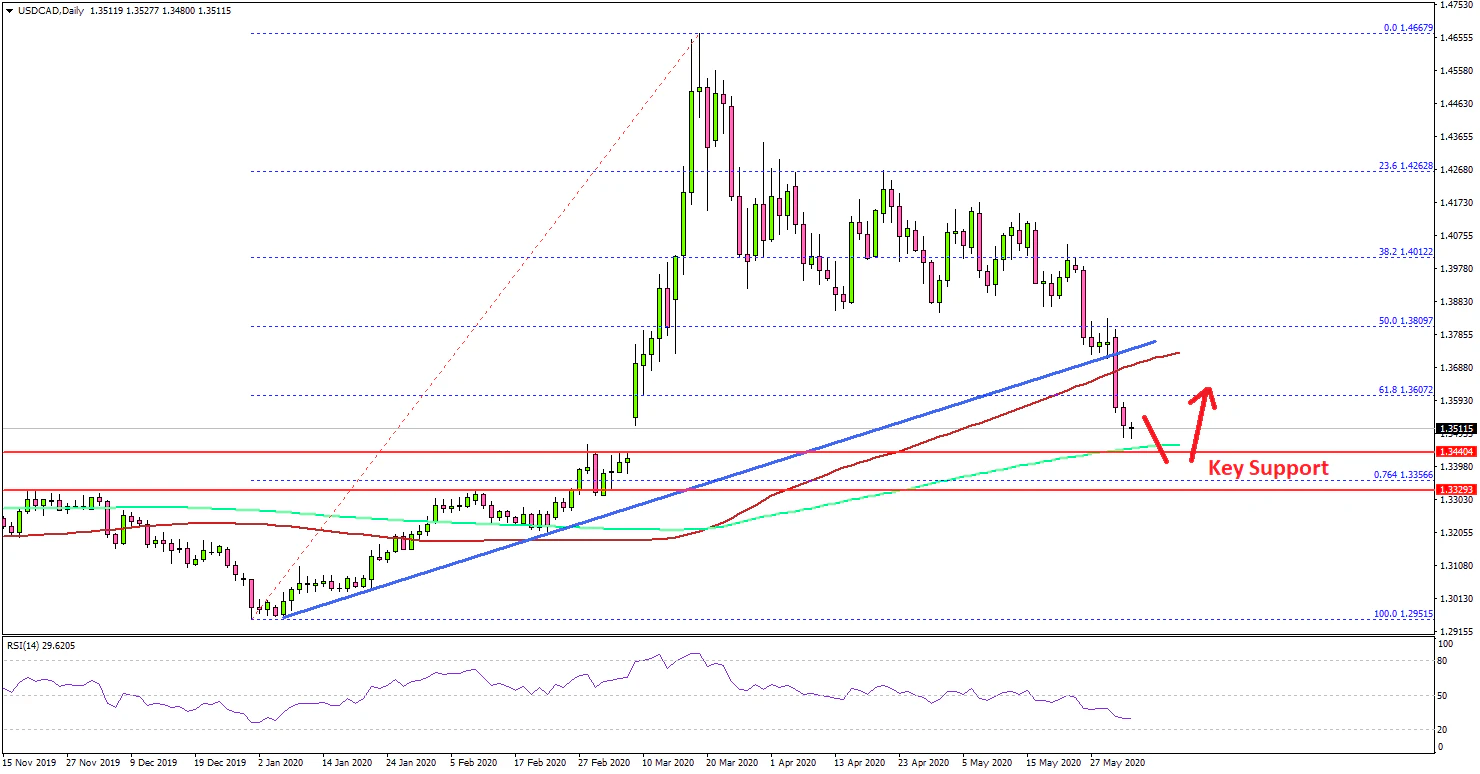
Task: Select the red 1.34404 price tag
Action: coord(1455,452)
